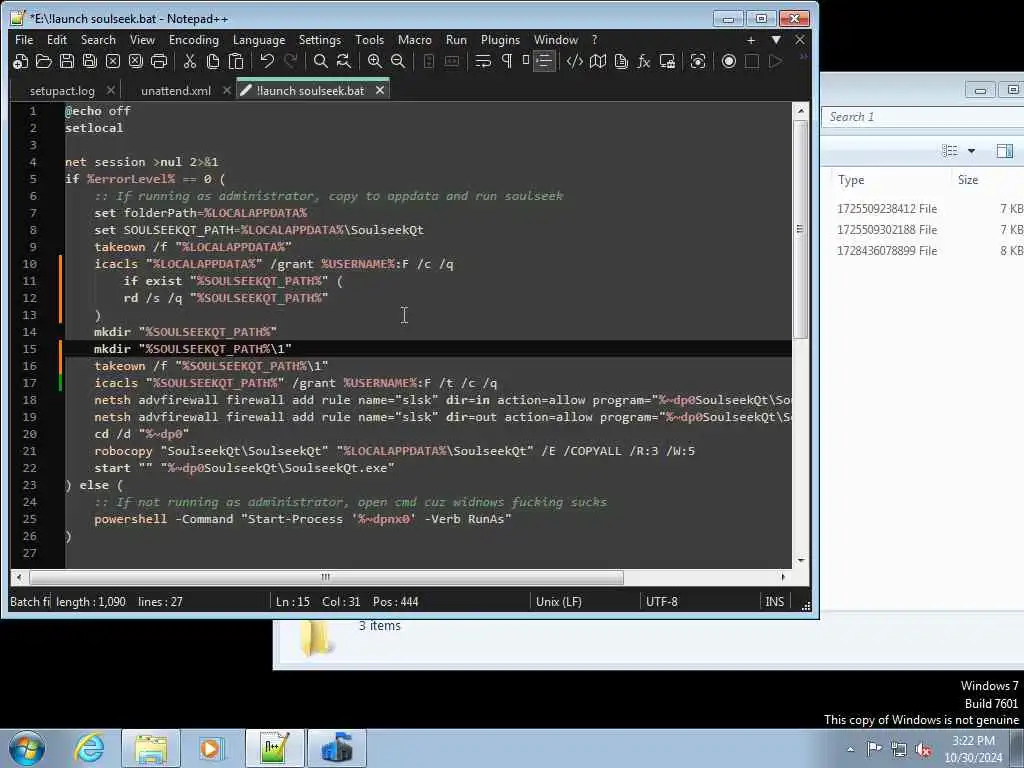The width and height of the screenshot is (1024, 768).
Task: Expand hidden toolbar items chevron
Action: click(803, 57)
